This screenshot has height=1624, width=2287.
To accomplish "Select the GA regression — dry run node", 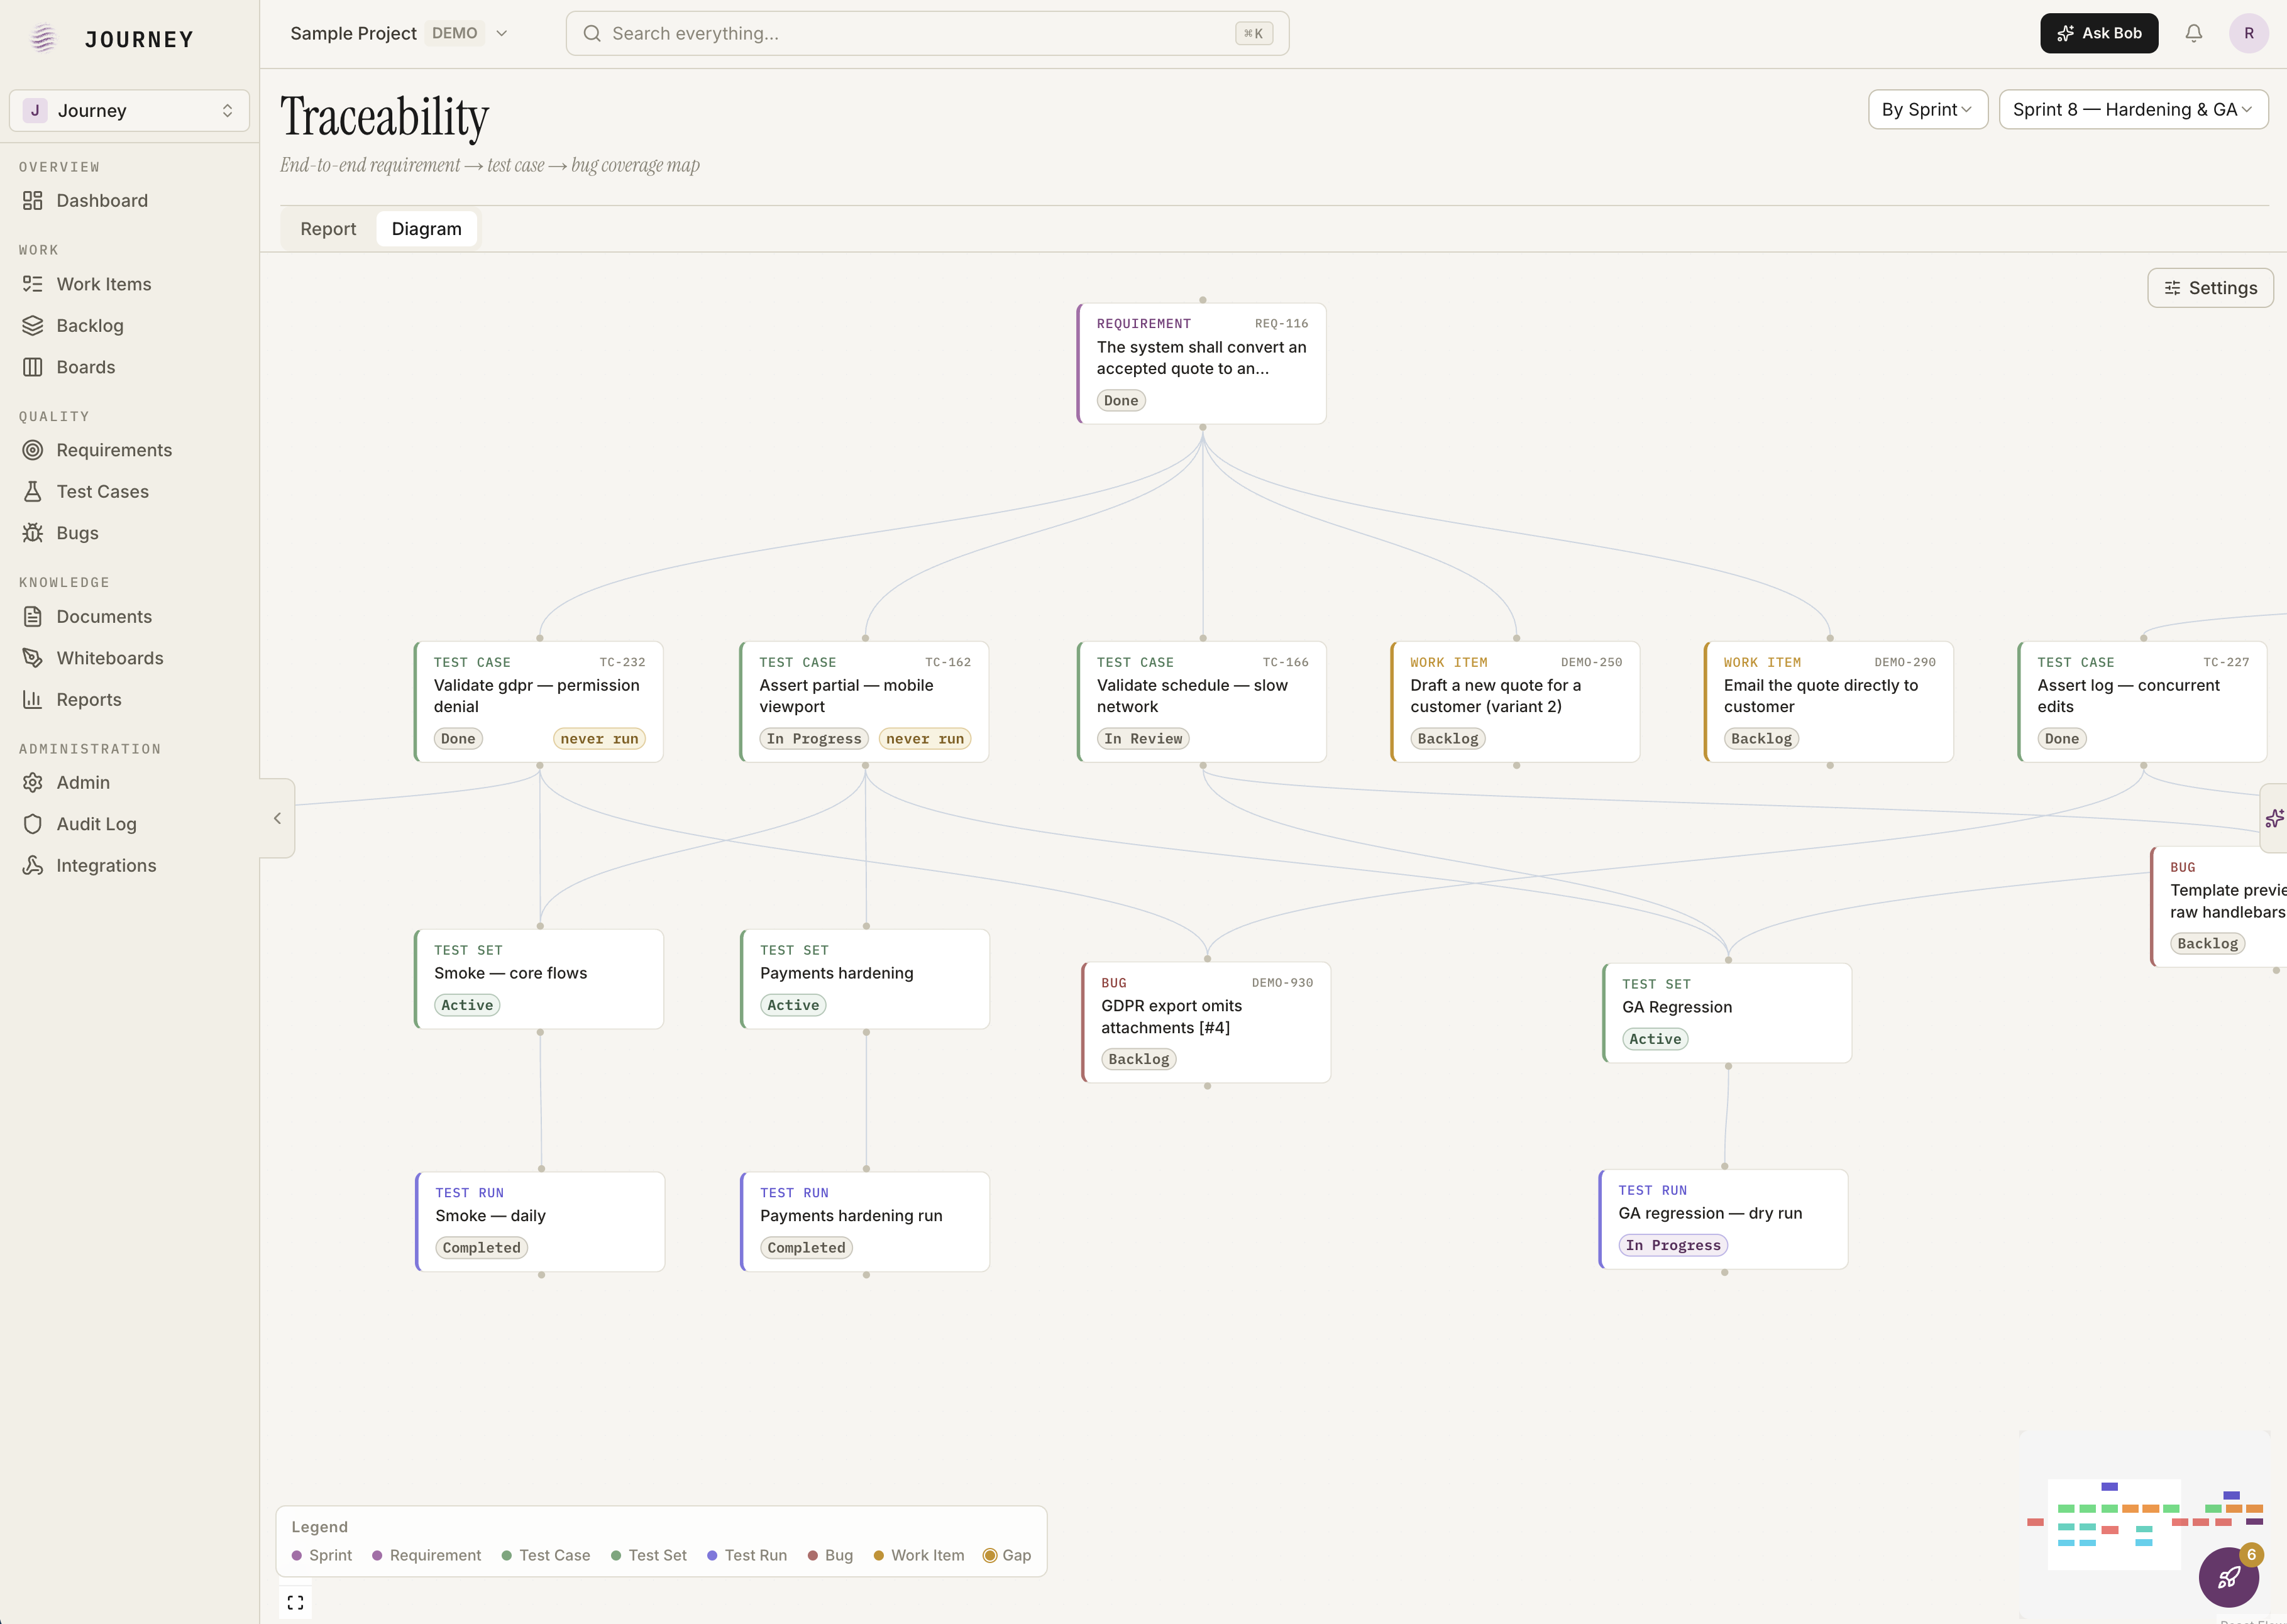I will tap(1723, 1219).
